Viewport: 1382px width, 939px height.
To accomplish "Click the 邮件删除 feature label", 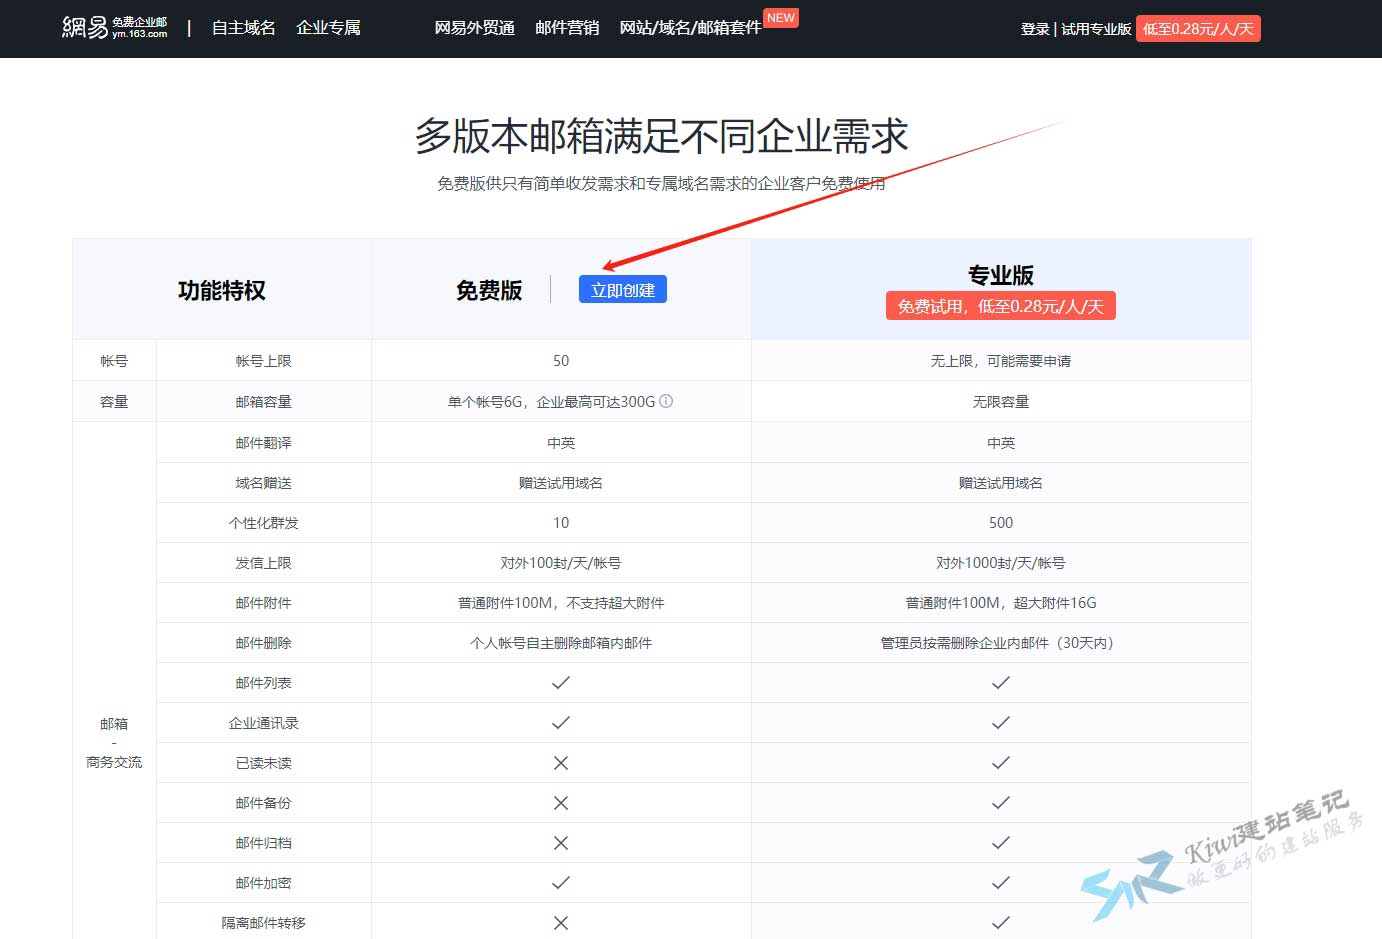I will (264, 643).
